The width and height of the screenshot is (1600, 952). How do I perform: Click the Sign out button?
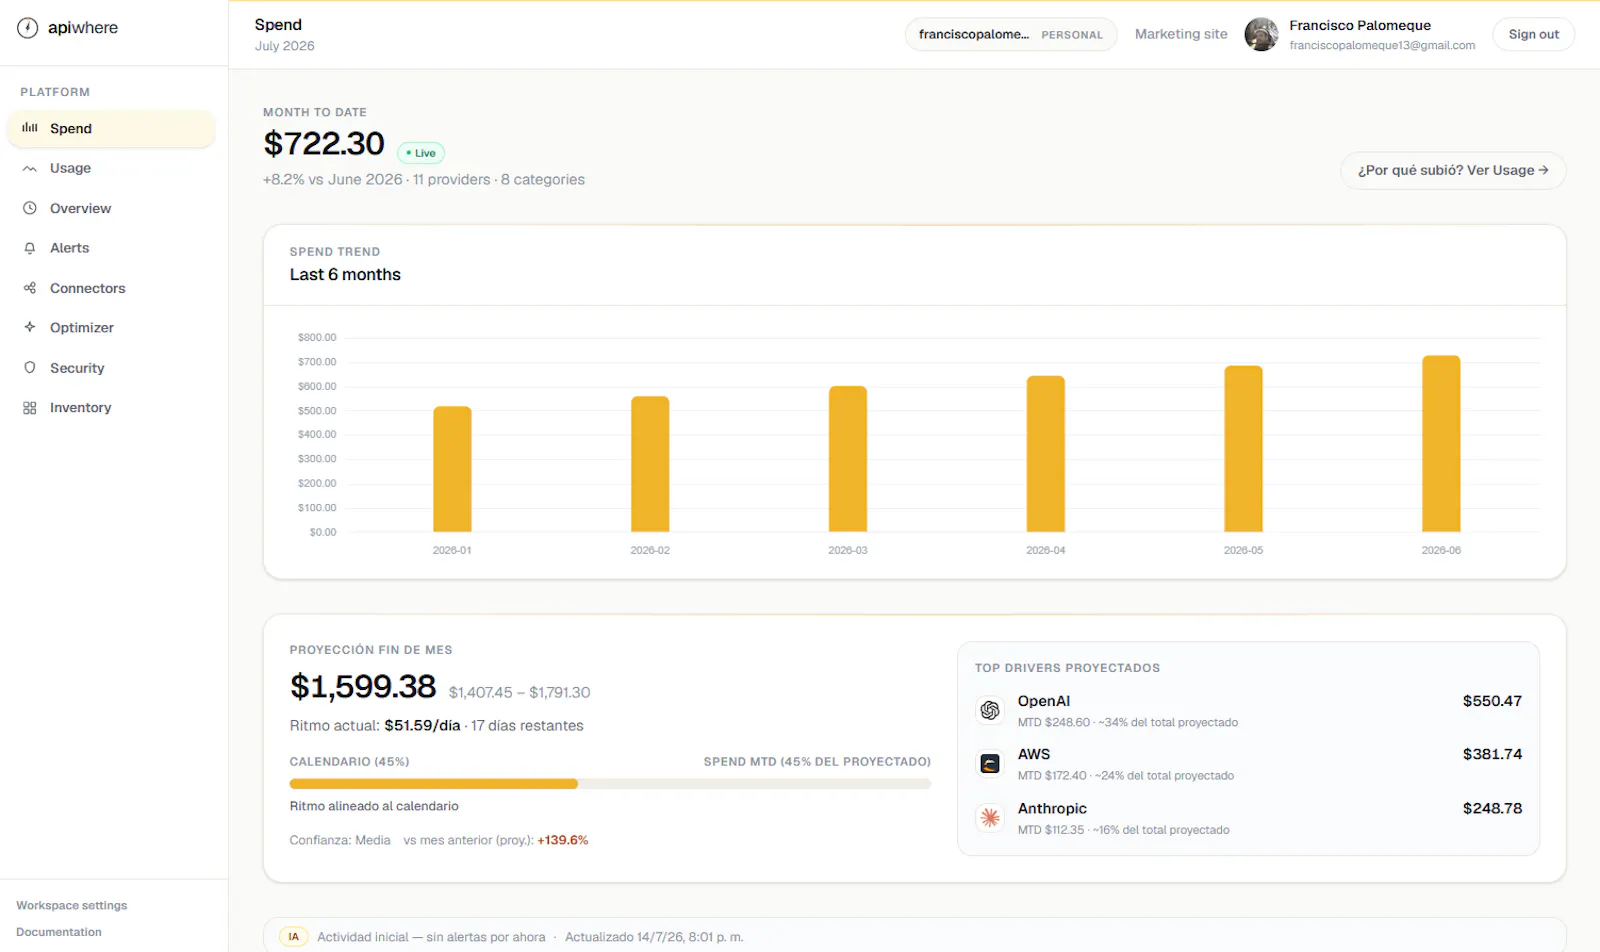[1534, 34]
